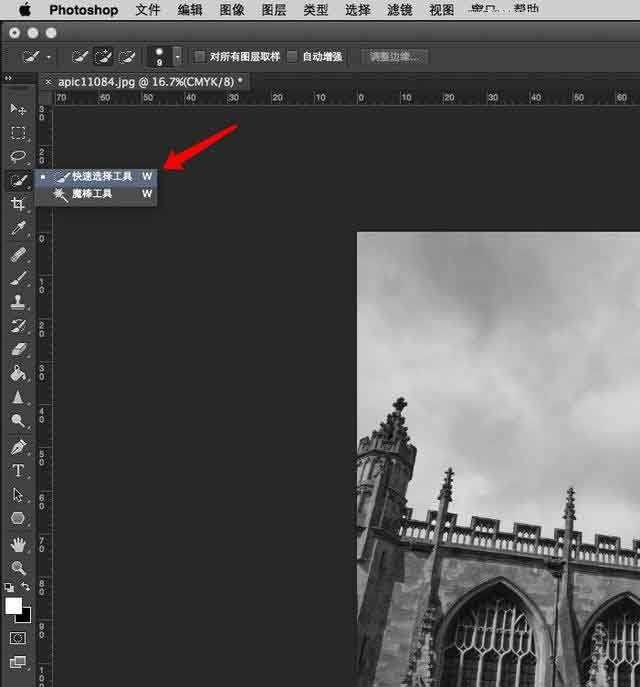Select the Rectangular Marquee tool
The height and width of the screenshot is (687, 640).
(x=17, y=132)
